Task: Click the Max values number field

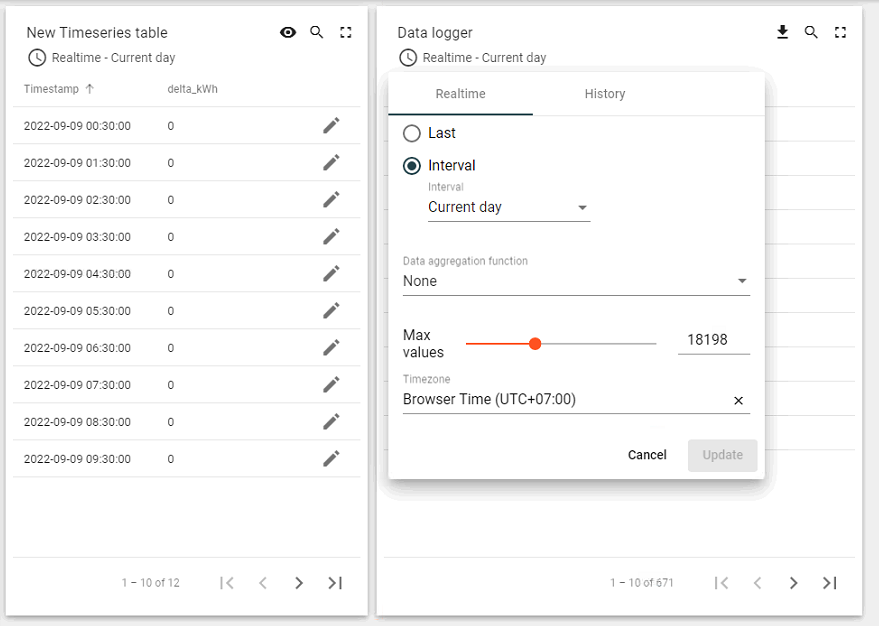Action: (714, 340)
